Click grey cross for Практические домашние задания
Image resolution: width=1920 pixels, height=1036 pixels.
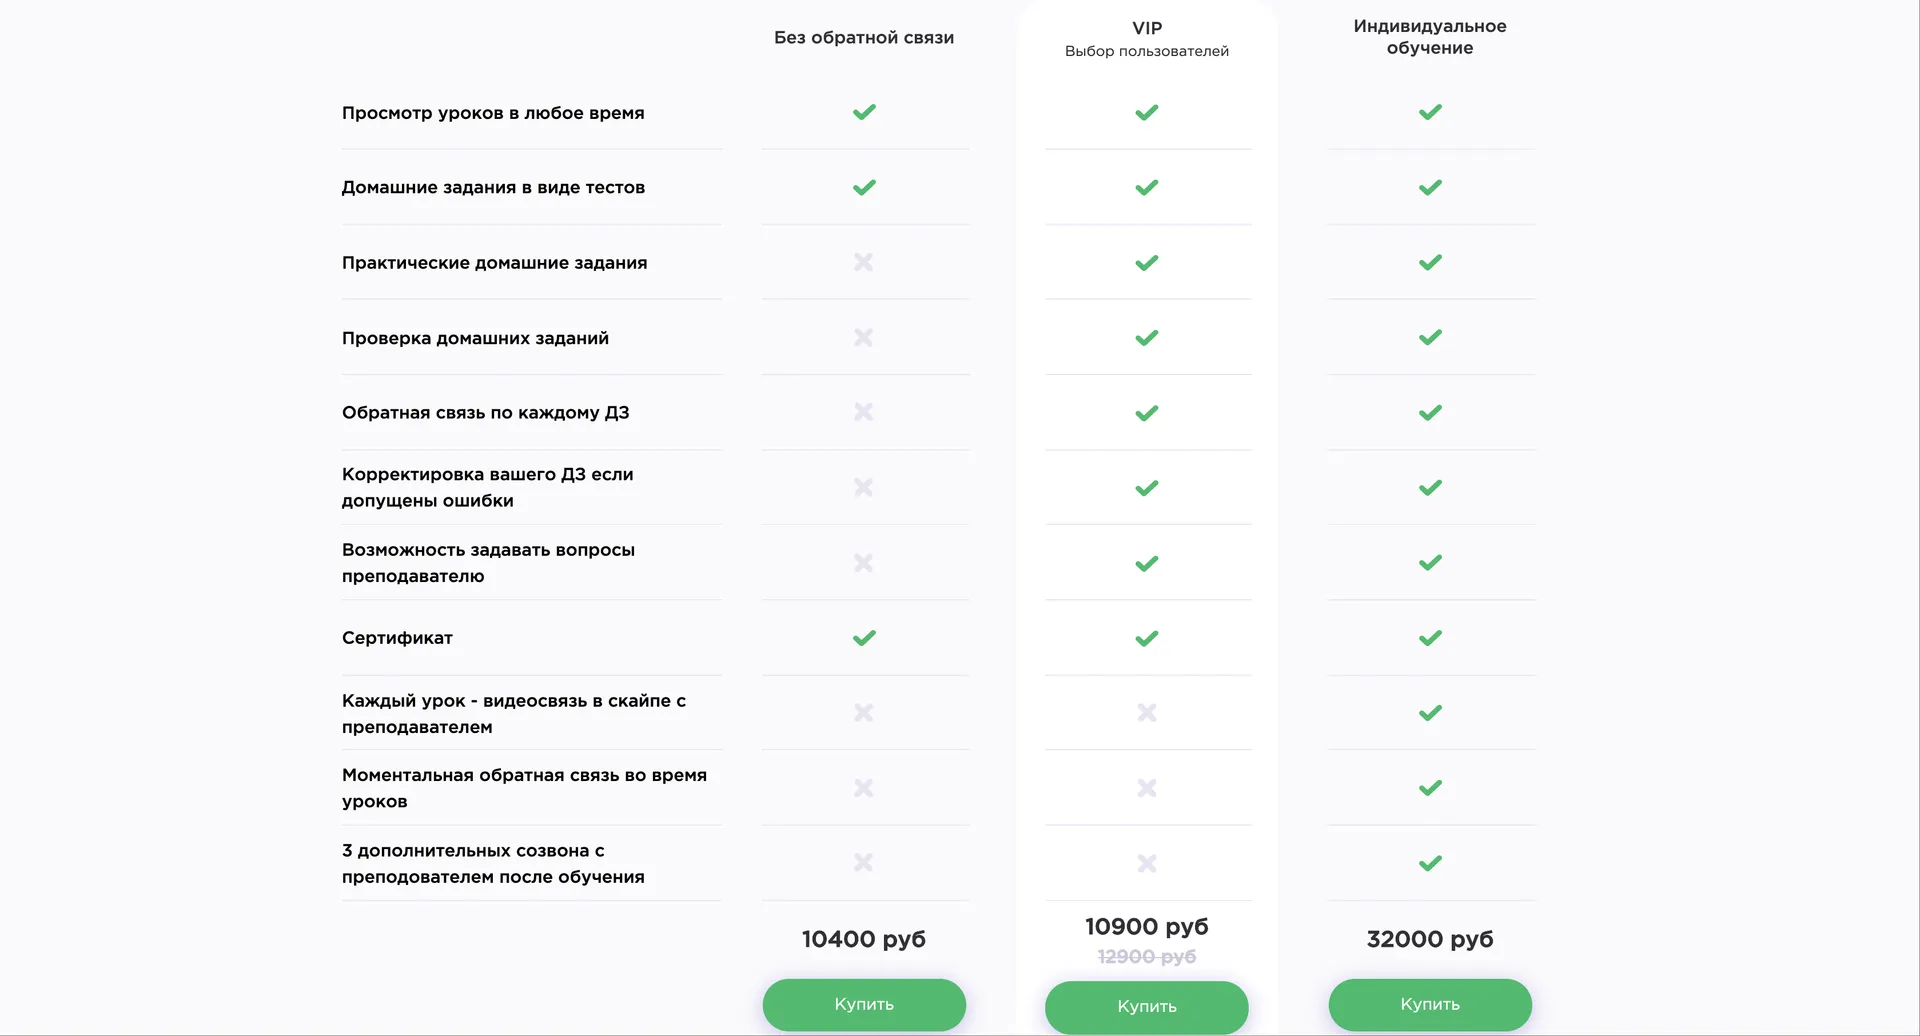click(864, 262)
